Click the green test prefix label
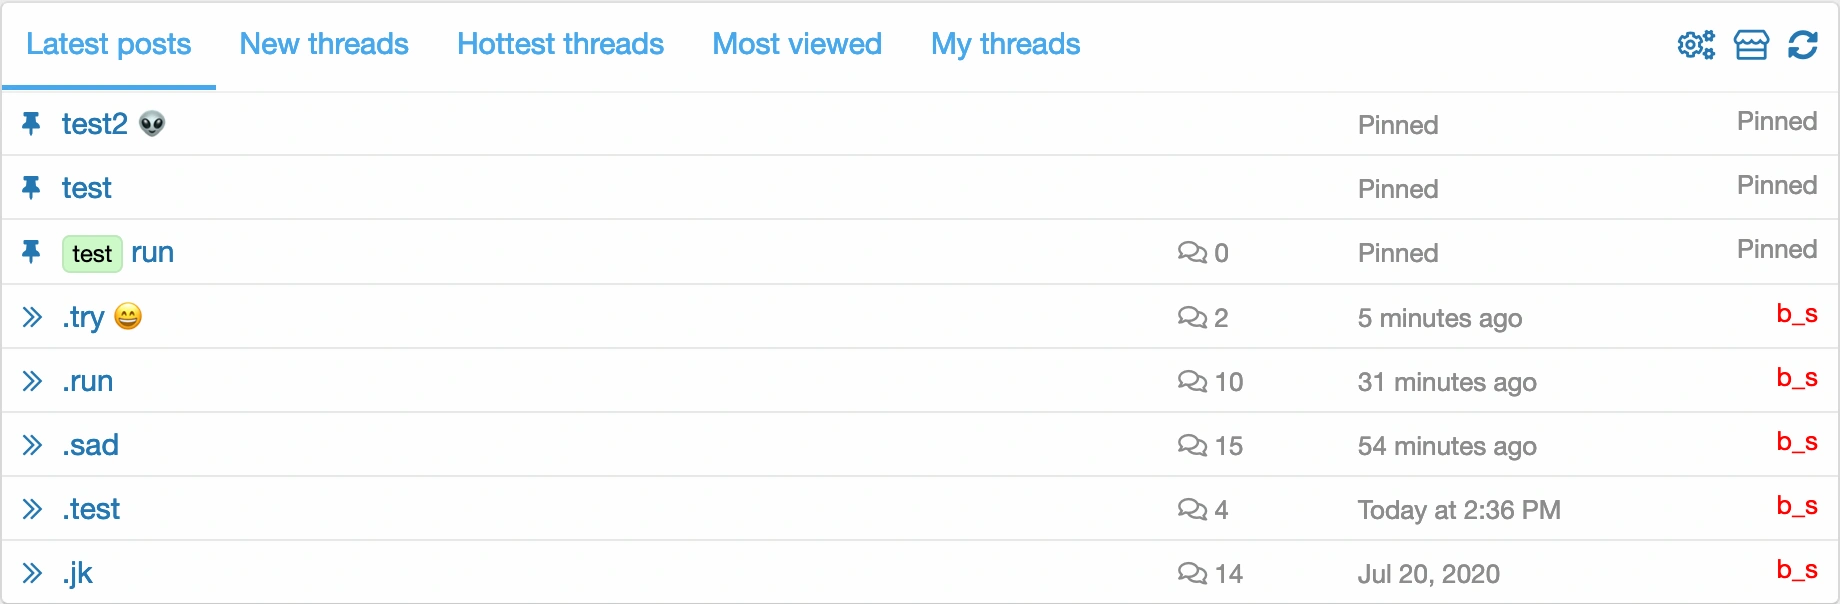Viewport: 1840px width, 604px height. (92, 254)
